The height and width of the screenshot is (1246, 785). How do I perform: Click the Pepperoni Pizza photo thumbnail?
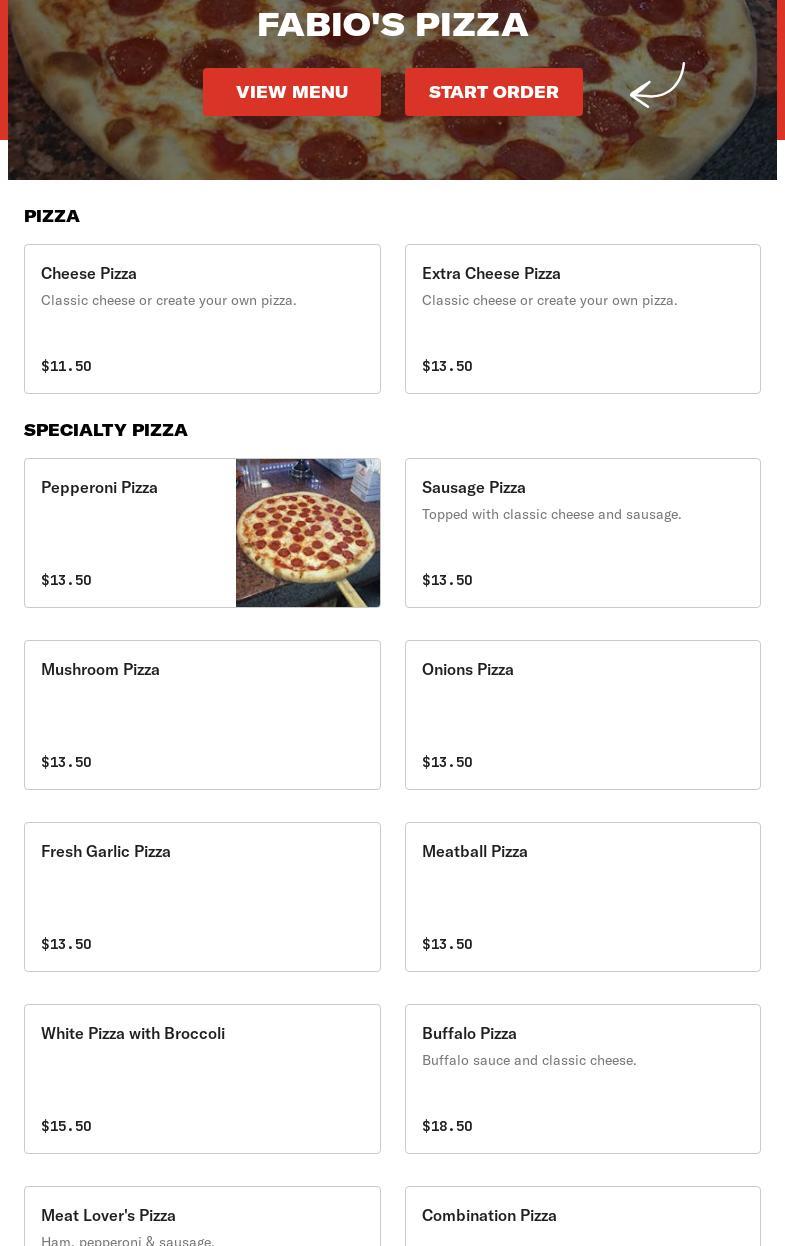pyautogui.click(x=308, y=532)
